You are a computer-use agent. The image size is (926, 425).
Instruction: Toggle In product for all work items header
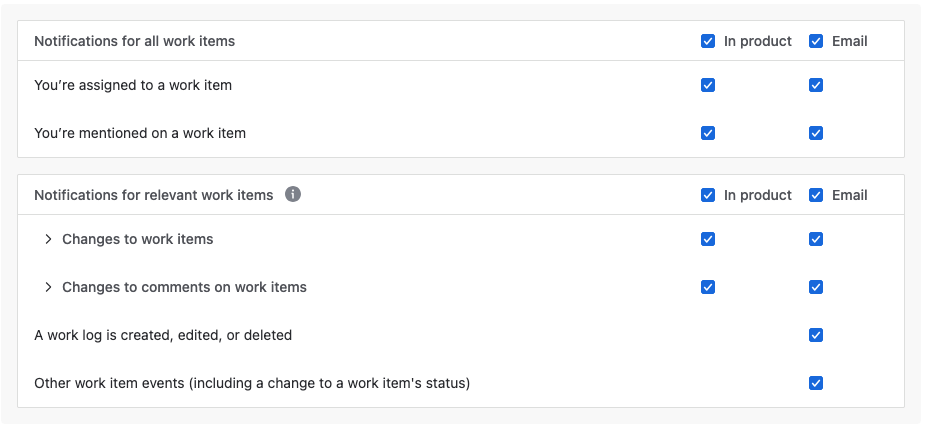(708, 41)
